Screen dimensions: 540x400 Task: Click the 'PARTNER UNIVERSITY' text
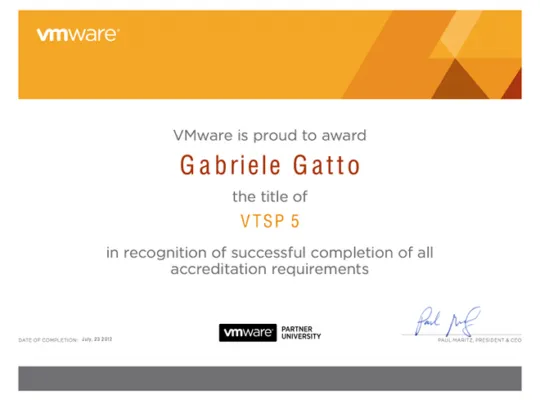click(301, 333)
